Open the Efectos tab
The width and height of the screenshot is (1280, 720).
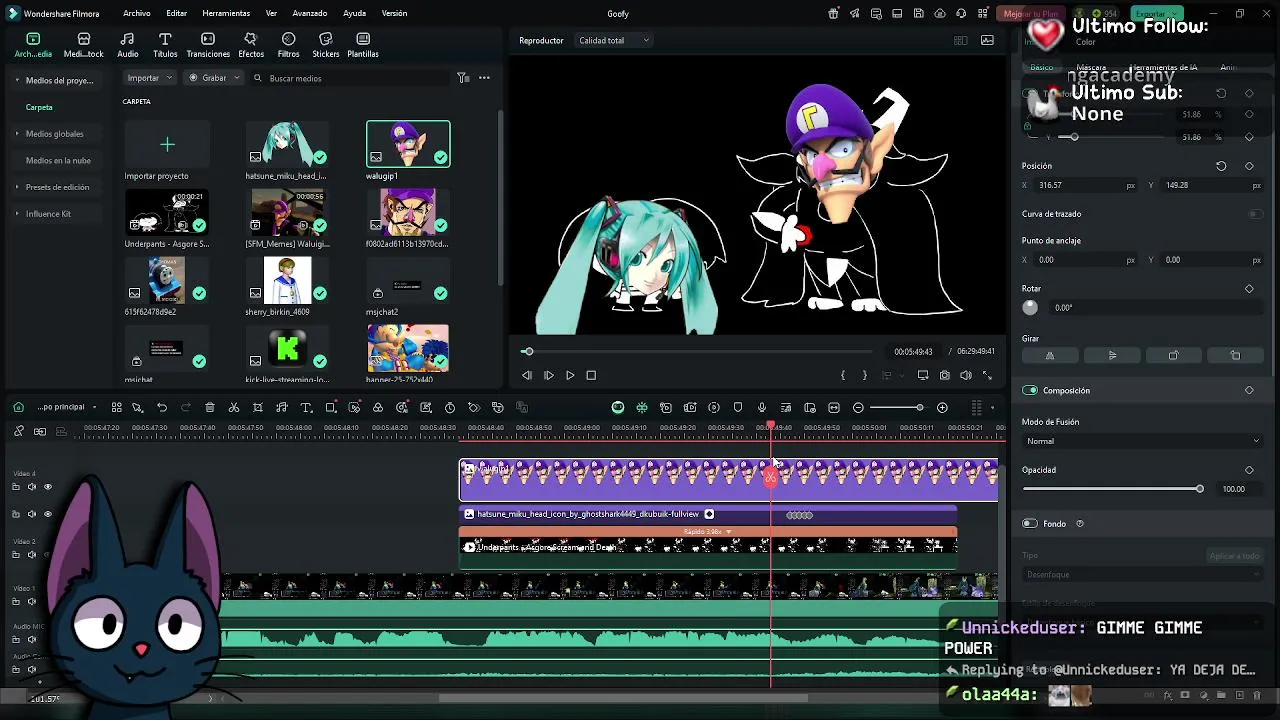coord(251,45)
